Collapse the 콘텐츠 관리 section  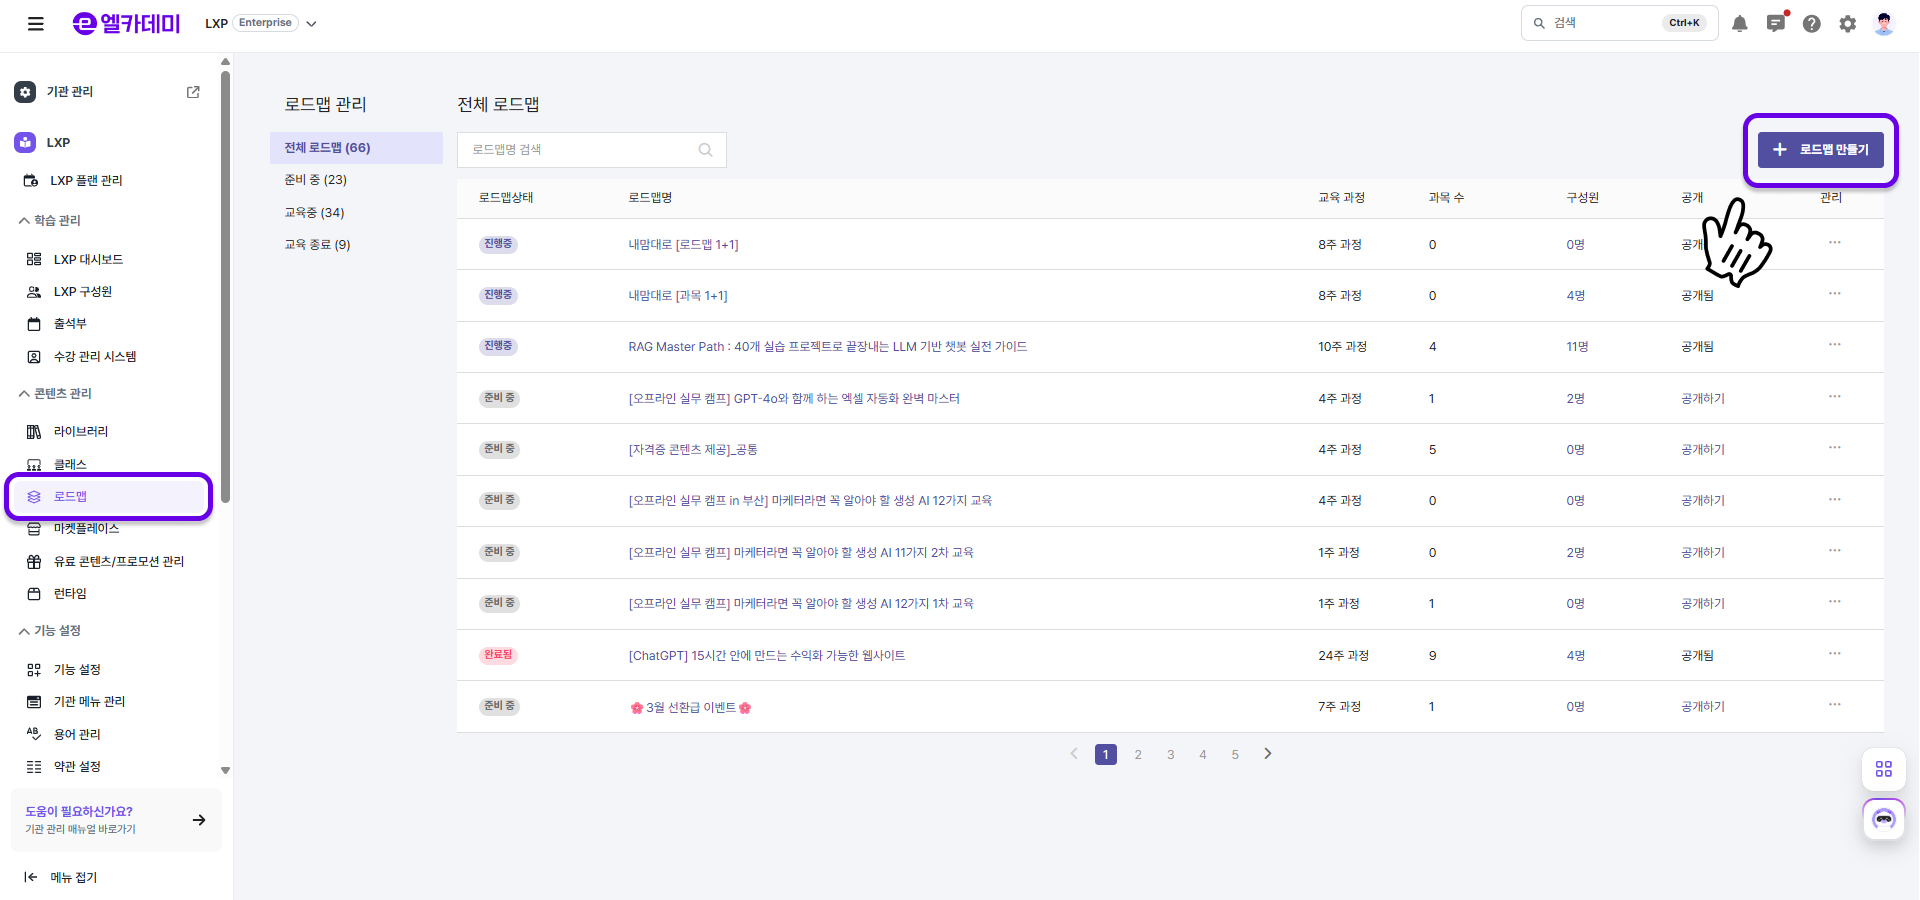click(24, 394)
